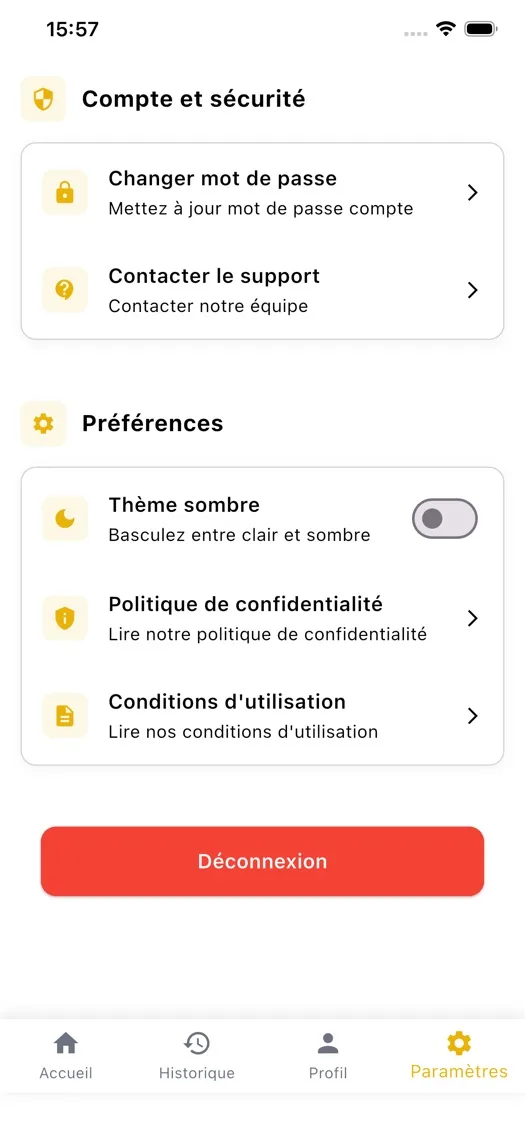This screenshot has width=525, height=1136.
Task: Tap the shield icon next to Compte et sécurité
Action: coord(43,99)
